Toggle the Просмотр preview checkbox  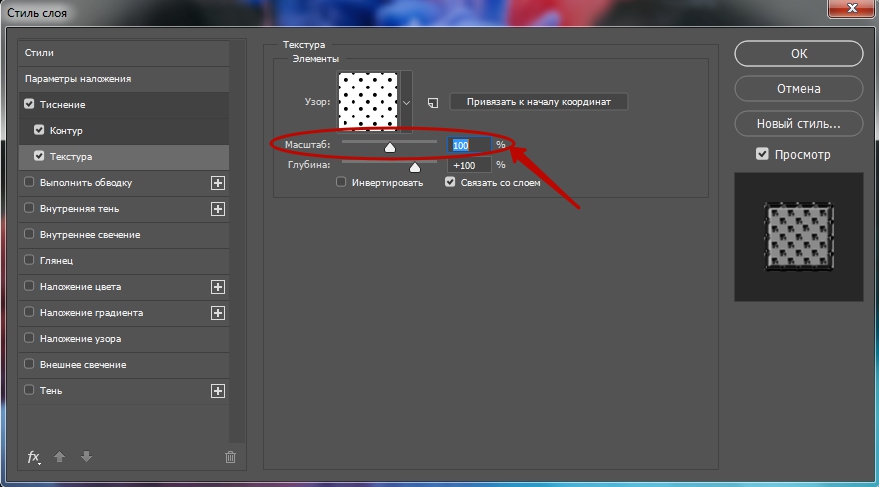762,154
